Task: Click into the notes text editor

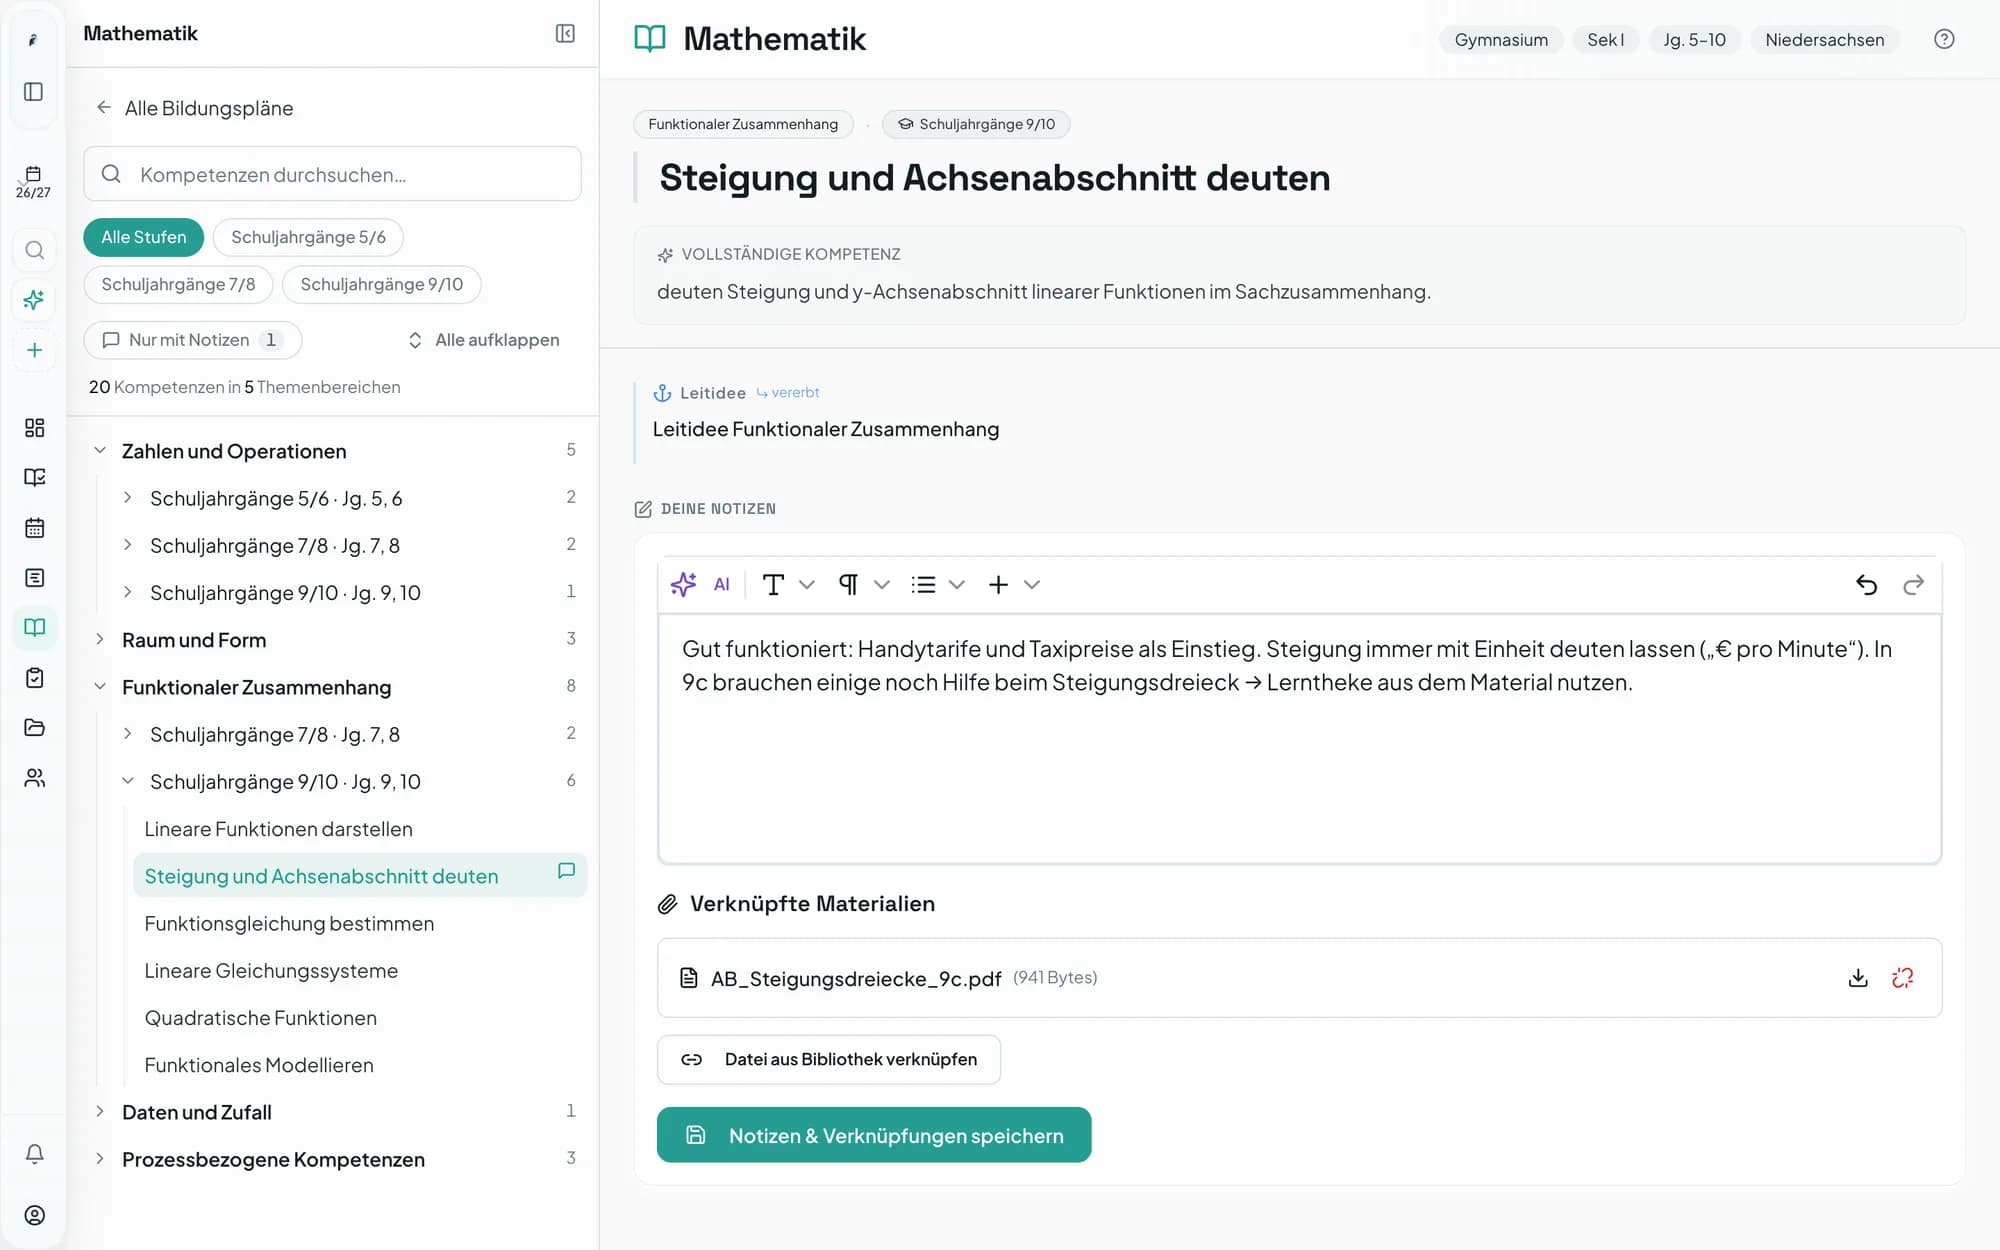Action: pyautogui.click(x=1299, y=739)
